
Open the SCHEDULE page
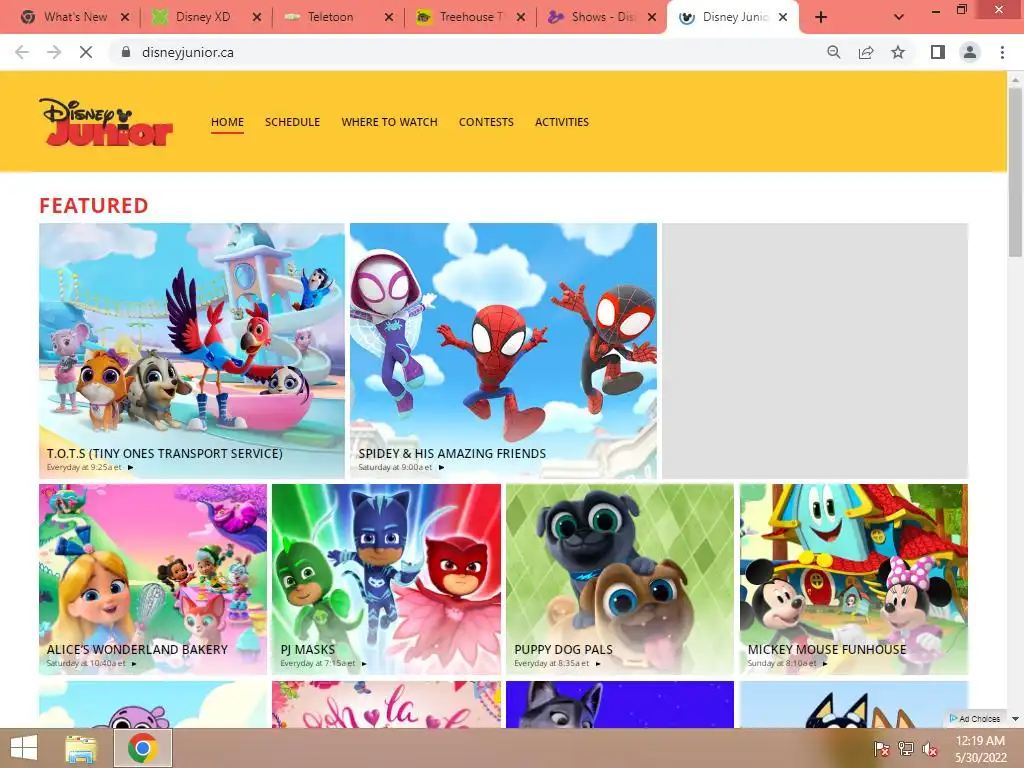(293, 122)
